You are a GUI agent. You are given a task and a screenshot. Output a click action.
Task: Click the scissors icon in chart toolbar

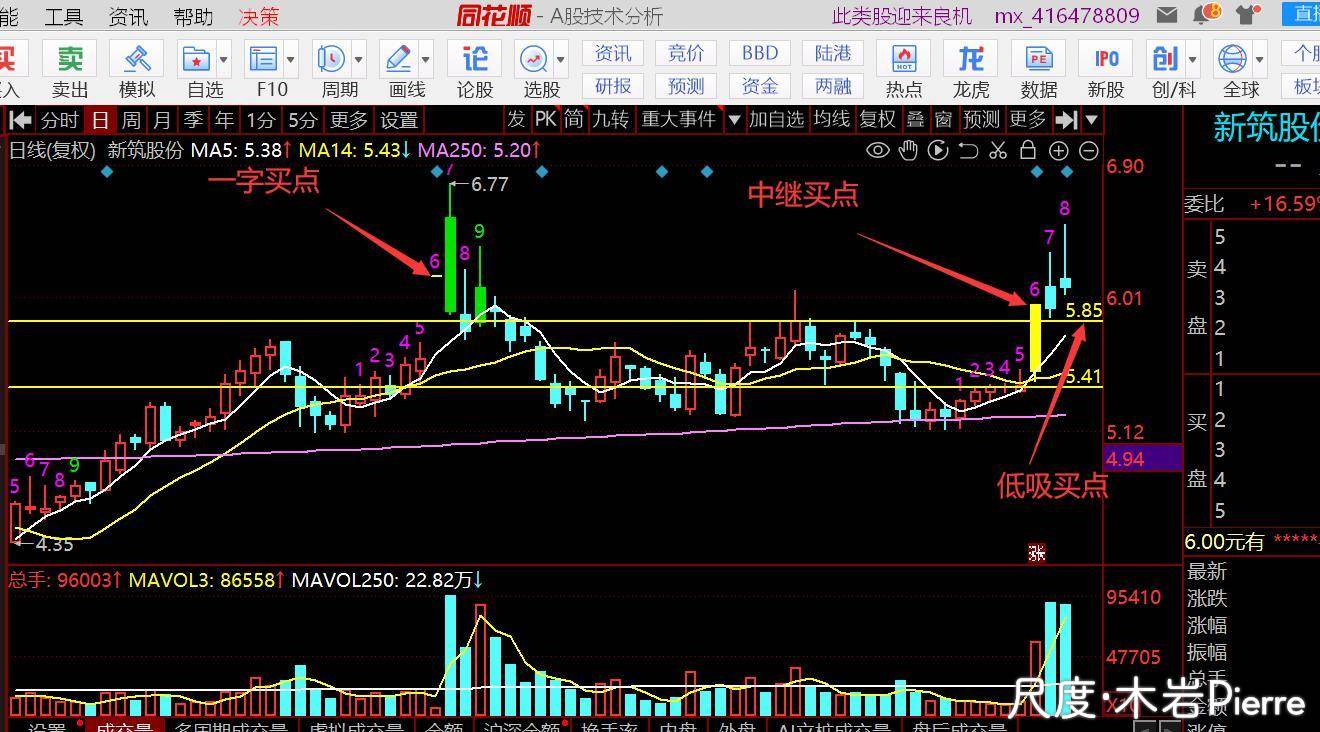pos(997,151)
